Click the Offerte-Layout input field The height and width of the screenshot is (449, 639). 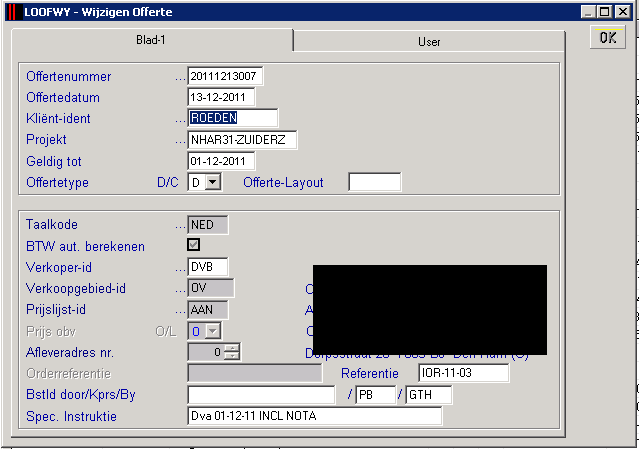tap(375, 182)
